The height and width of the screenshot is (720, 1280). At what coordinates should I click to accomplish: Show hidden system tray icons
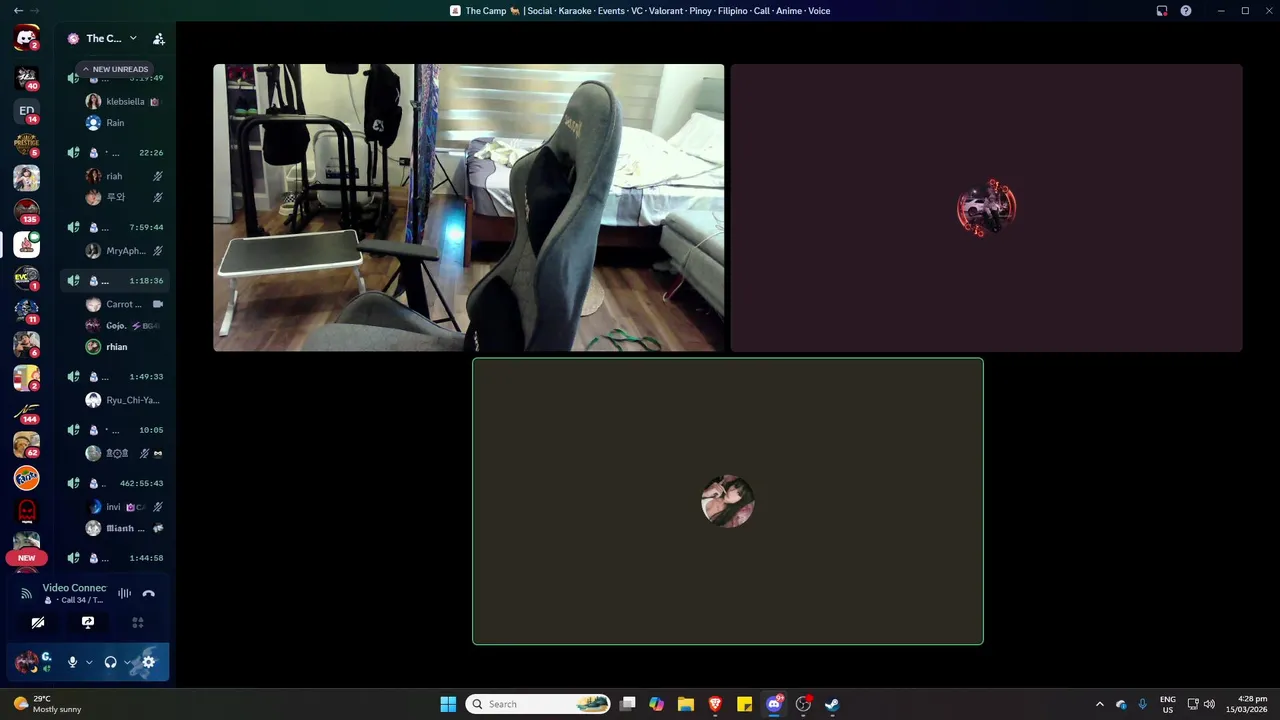1100,704
